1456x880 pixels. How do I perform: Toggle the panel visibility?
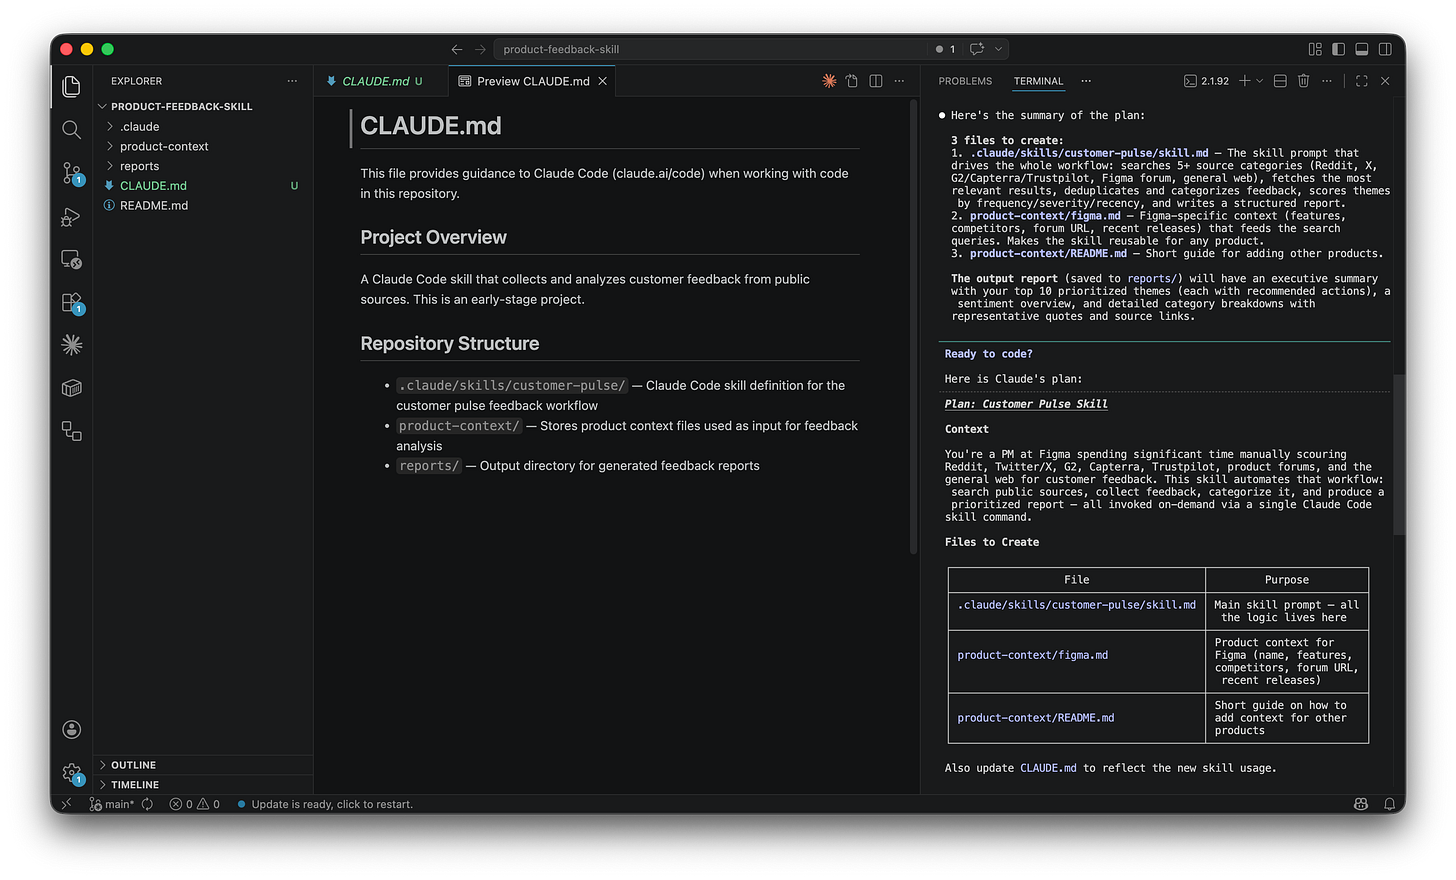coord(1361,48)
